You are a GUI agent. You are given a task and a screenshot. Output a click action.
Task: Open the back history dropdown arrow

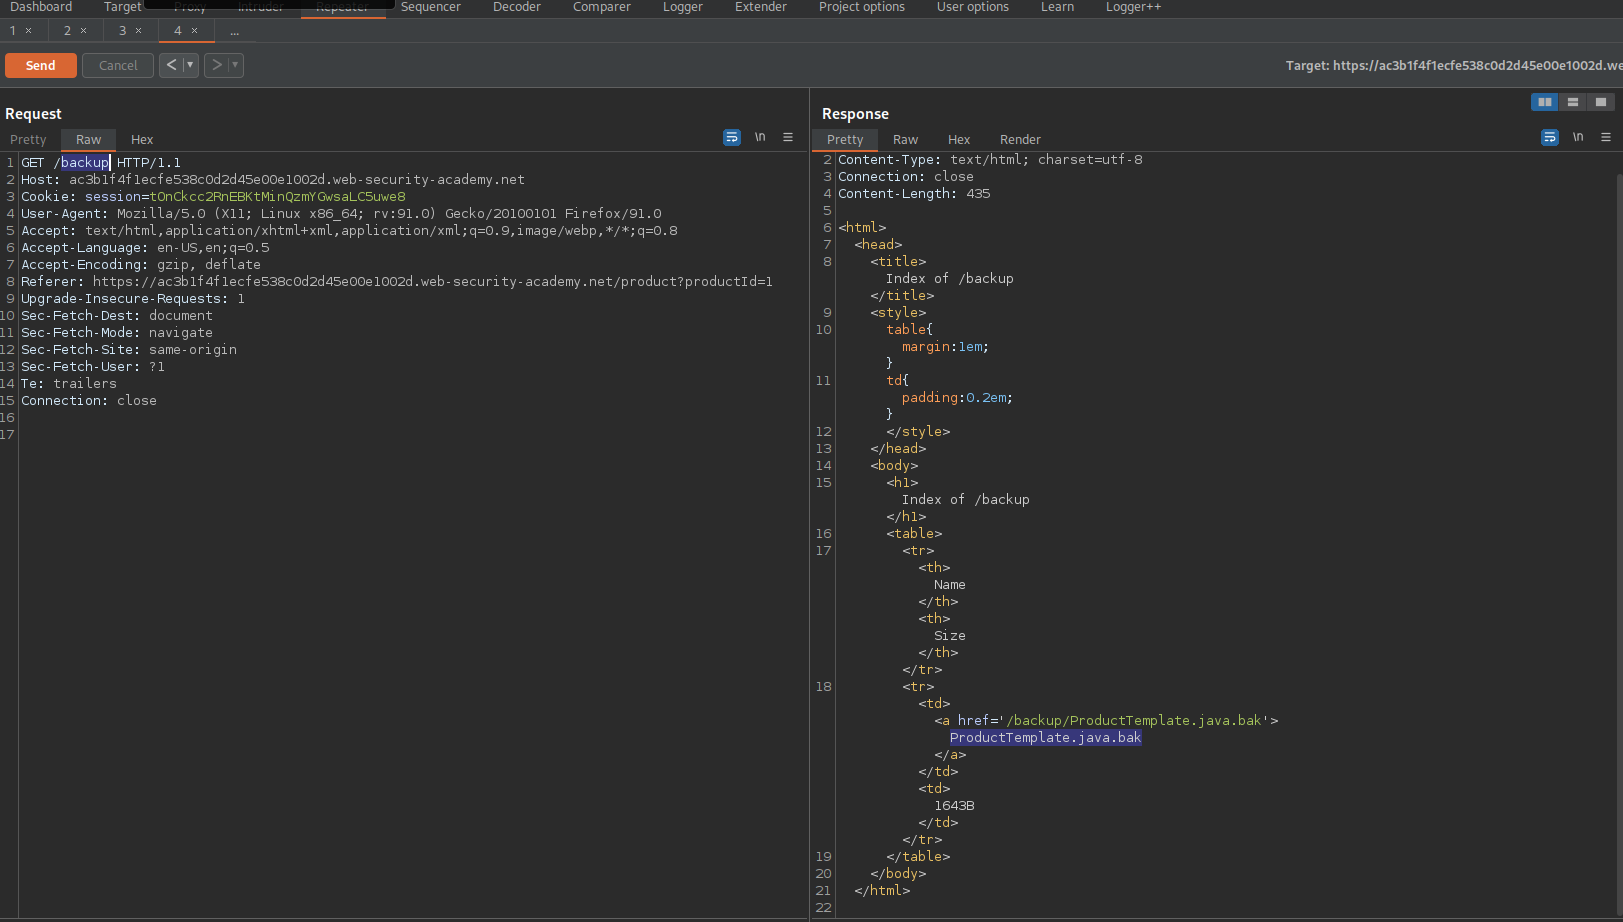(x=190, y=65)
